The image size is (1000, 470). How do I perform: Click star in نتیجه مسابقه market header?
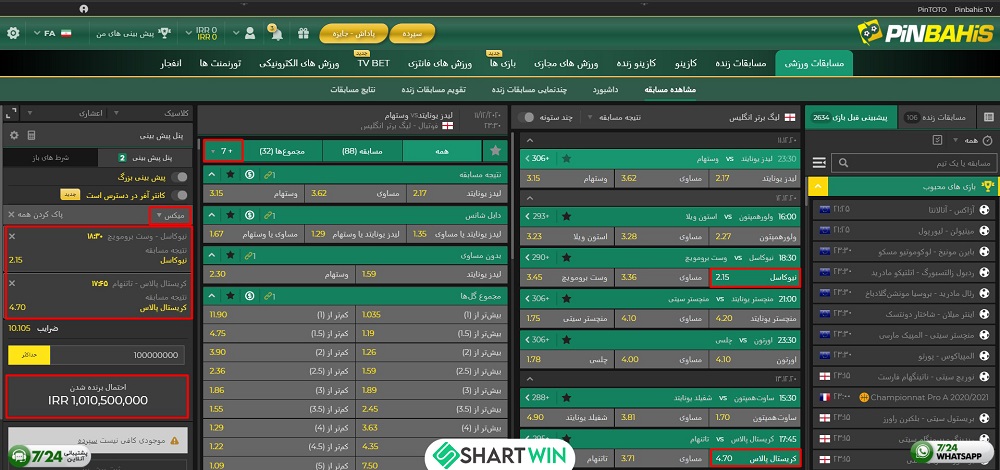coord(230,174)
